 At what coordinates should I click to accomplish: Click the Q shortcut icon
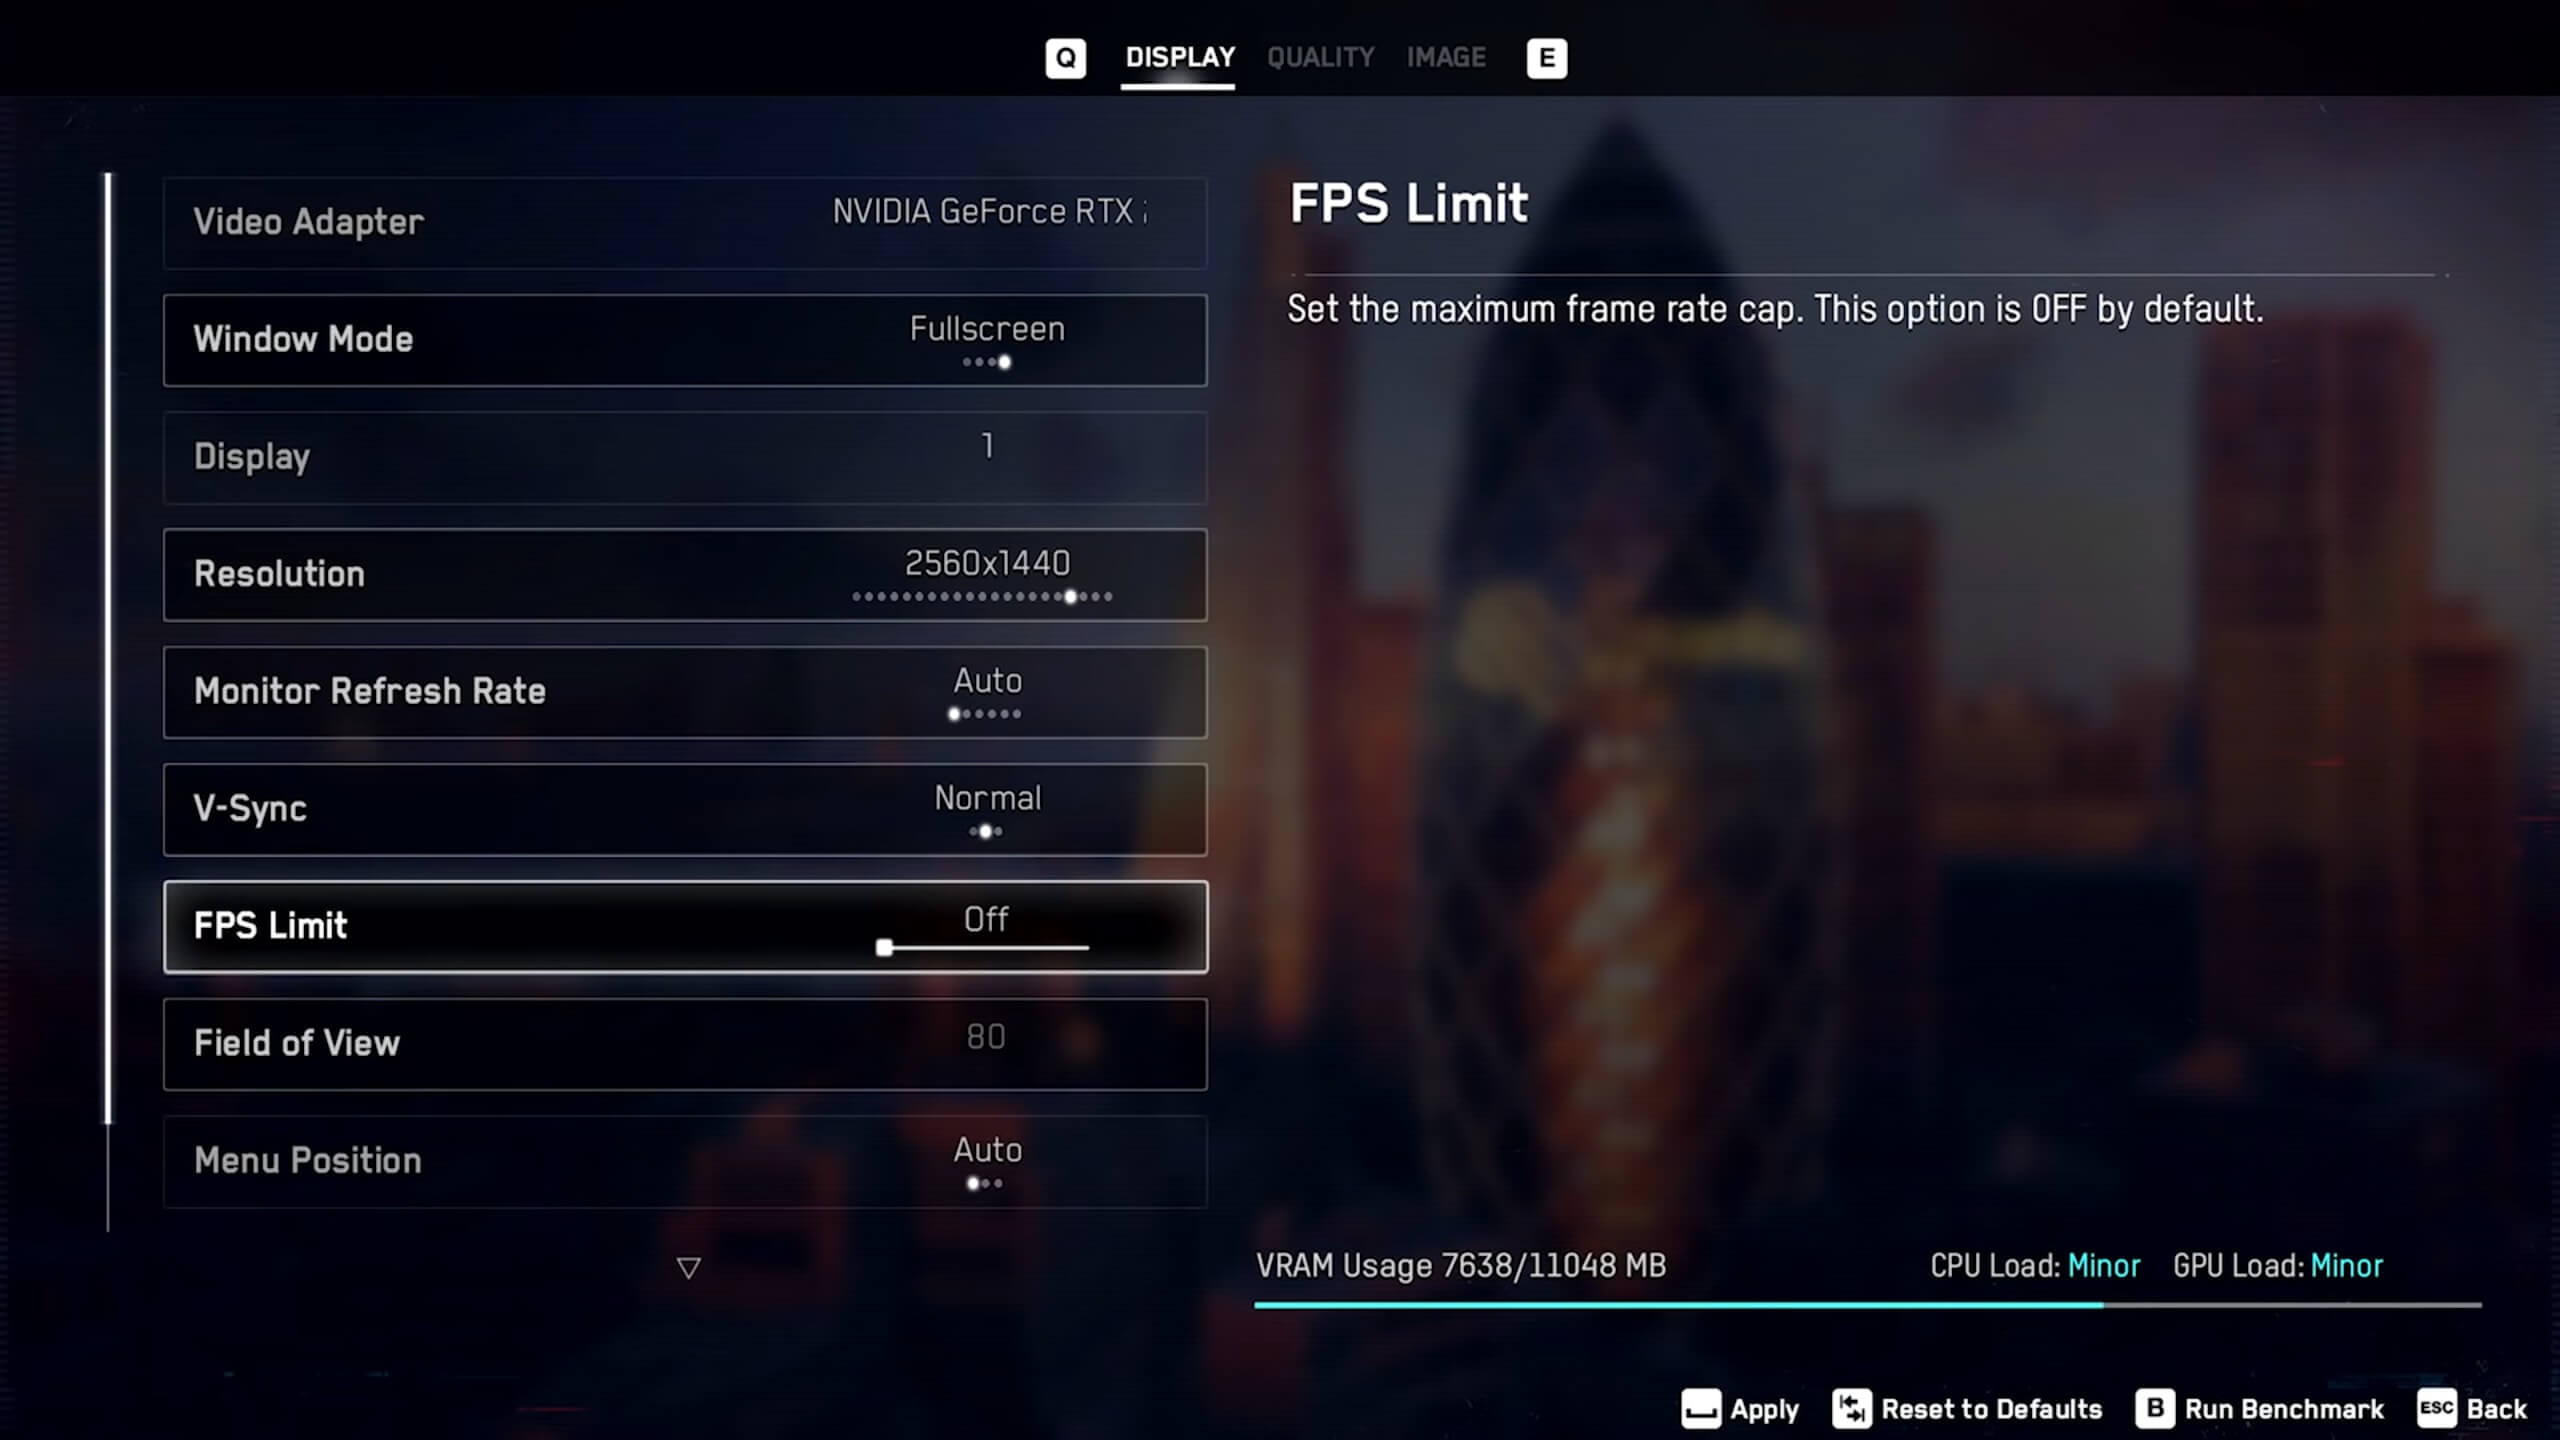[1065, 56]
